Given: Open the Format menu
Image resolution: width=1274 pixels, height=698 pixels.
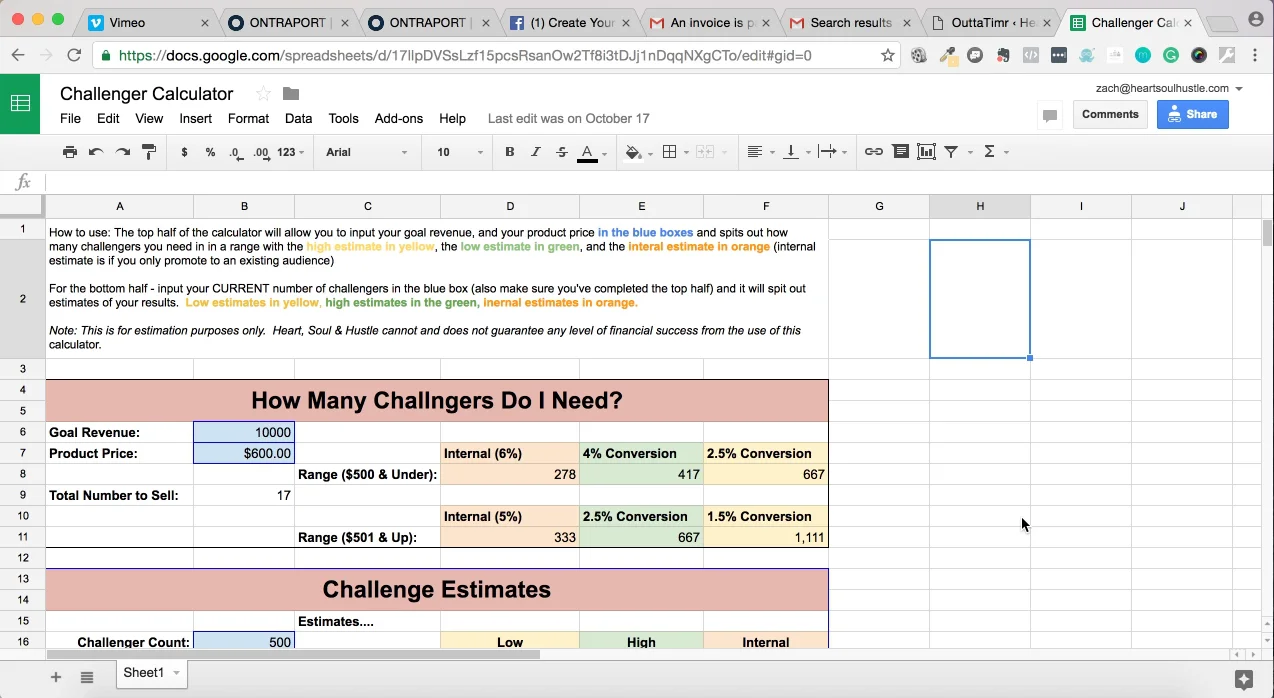Looking at the screenshot, I should point(248,118).
